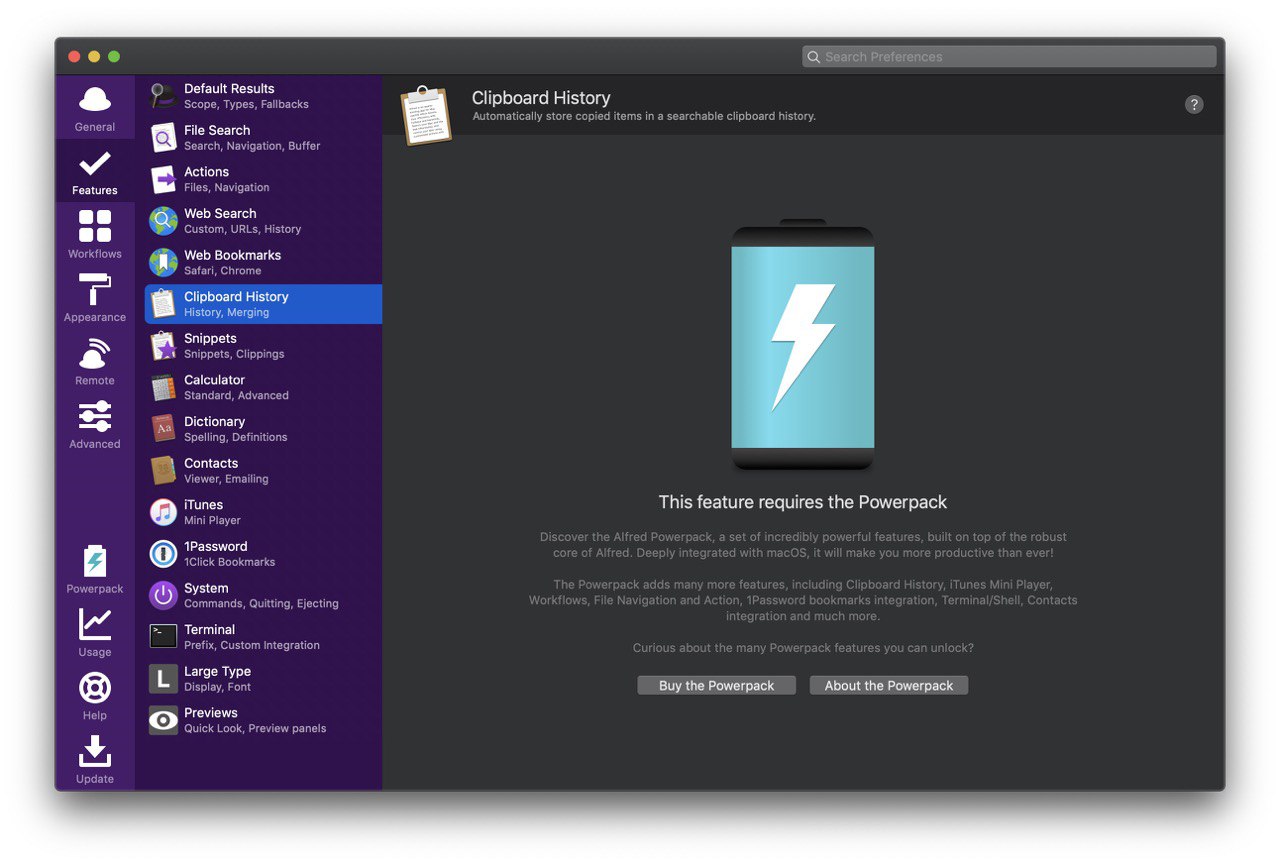The width and height of the screenshot is (1280, 864).
Task: Click the Default Results hat icon
Action: [x=163, y=96]
